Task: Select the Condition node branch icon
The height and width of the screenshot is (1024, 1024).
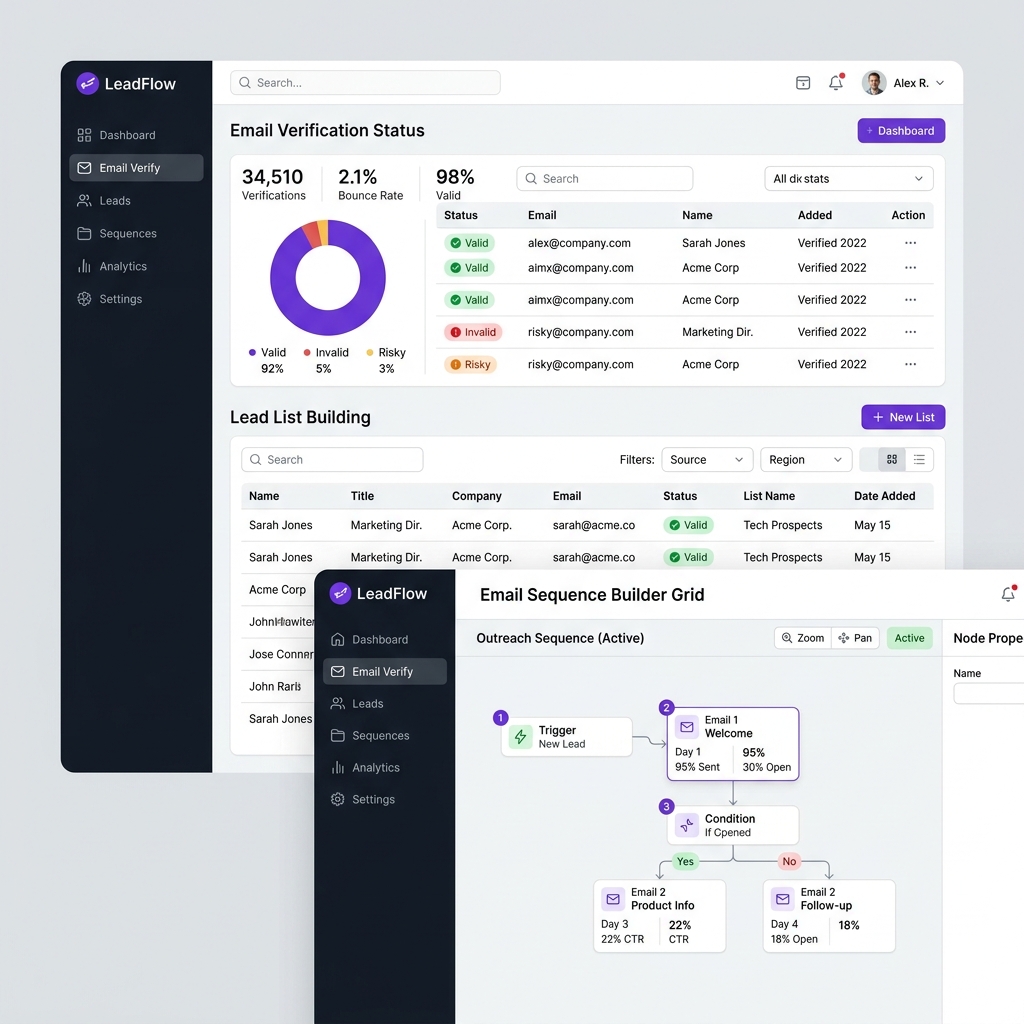Action: click(687, 825)
